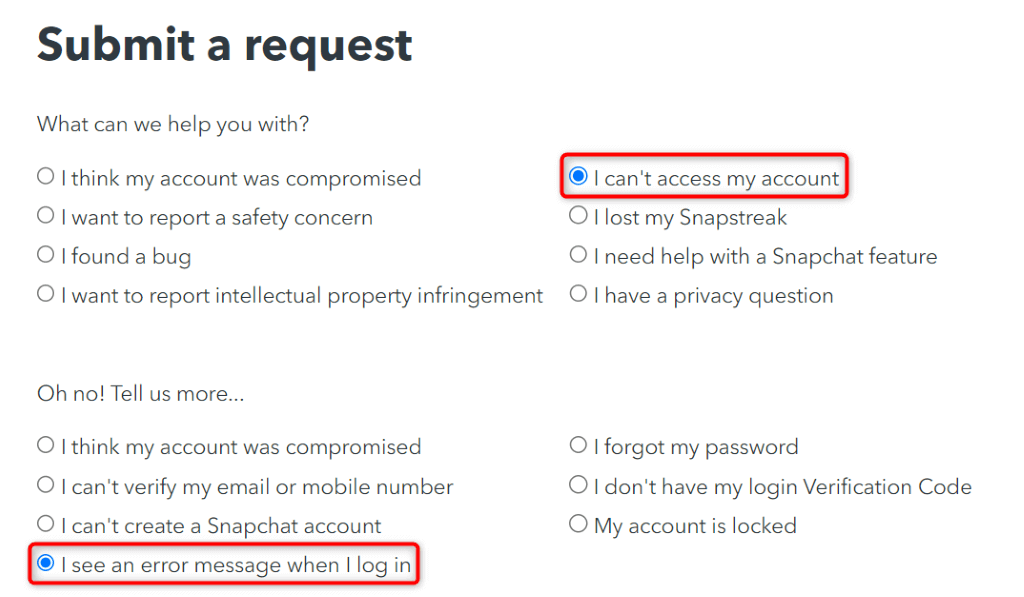Click the 'Snapstreak' word in the label text

click(733, 217)
